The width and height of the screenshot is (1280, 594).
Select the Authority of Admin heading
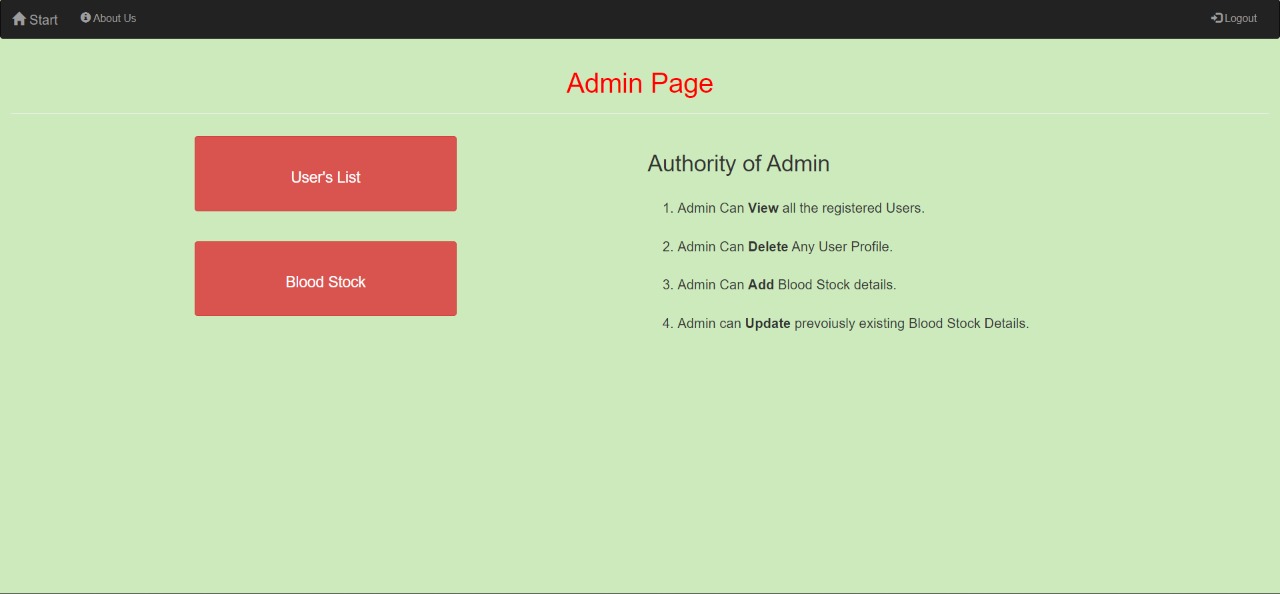click(x=738, y=163)
